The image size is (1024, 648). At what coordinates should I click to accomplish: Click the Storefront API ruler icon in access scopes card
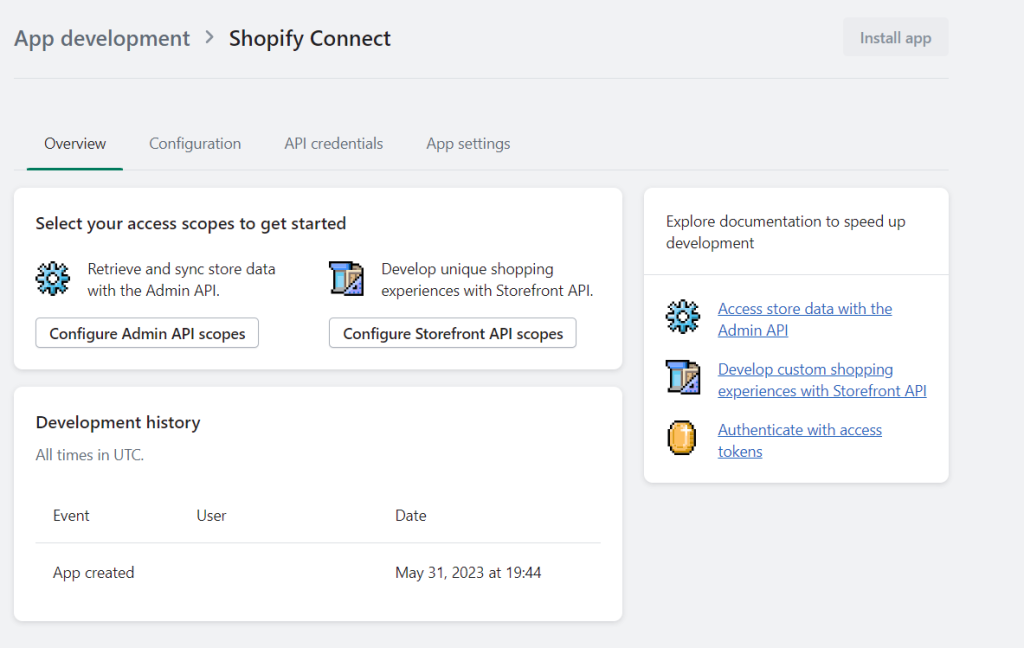346,279
